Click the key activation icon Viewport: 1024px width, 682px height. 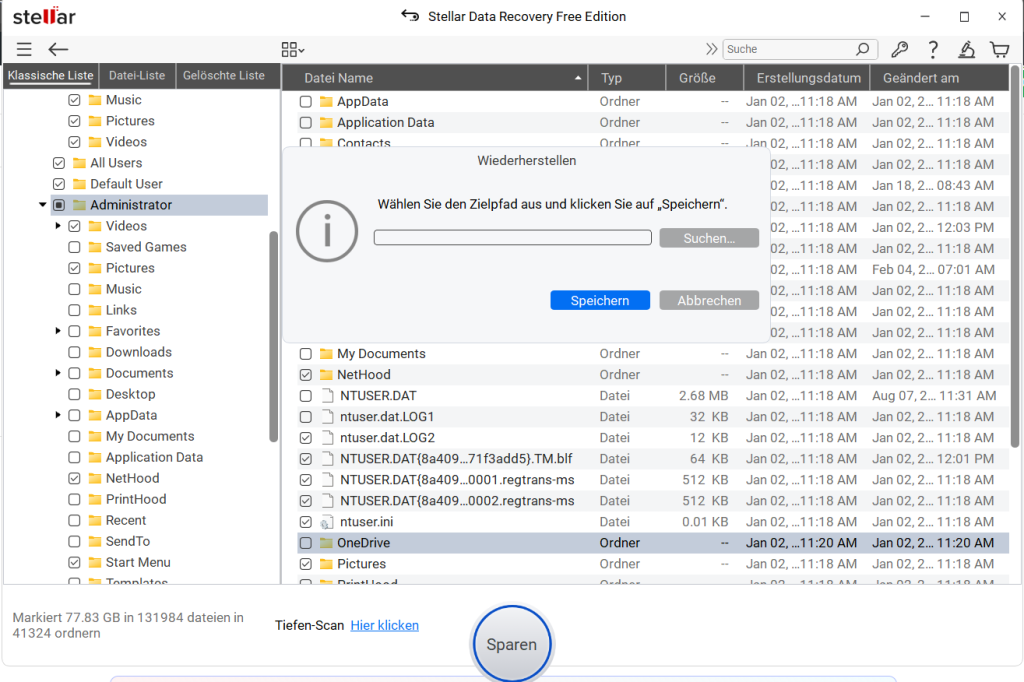click(899, 49)
